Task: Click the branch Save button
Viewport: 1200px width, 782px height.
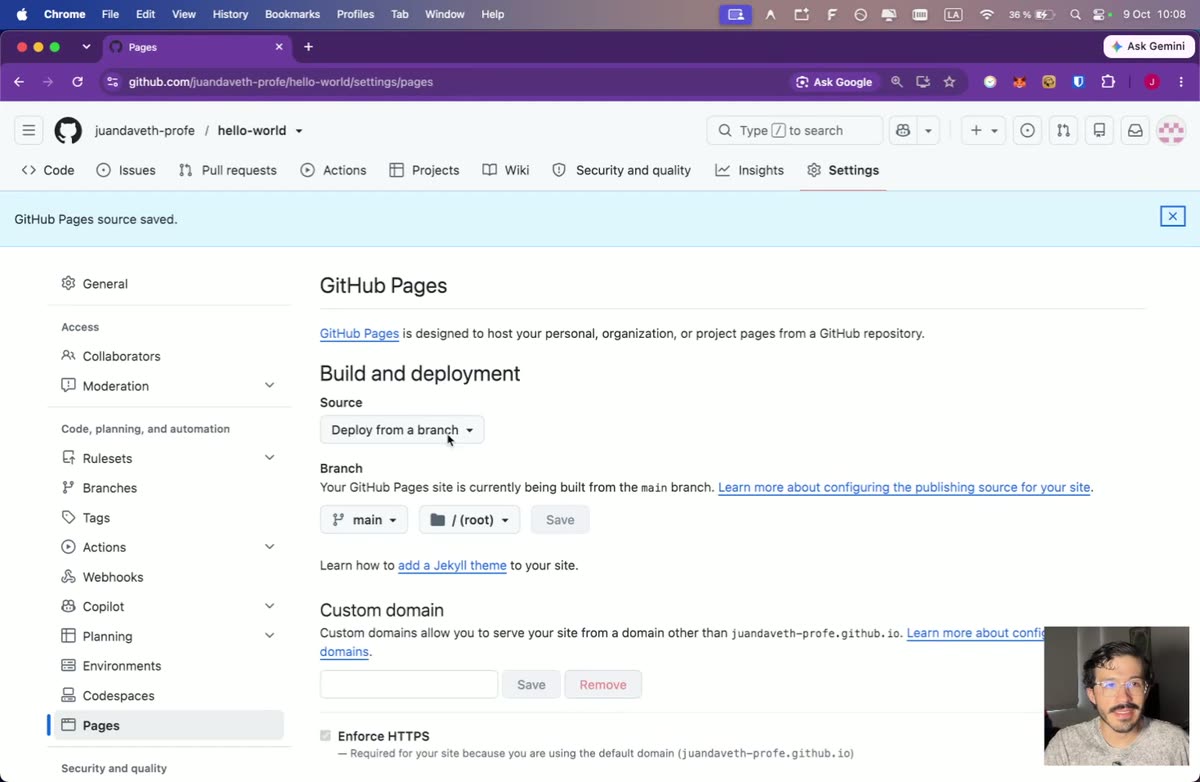Action: click(x=560, y=520)
